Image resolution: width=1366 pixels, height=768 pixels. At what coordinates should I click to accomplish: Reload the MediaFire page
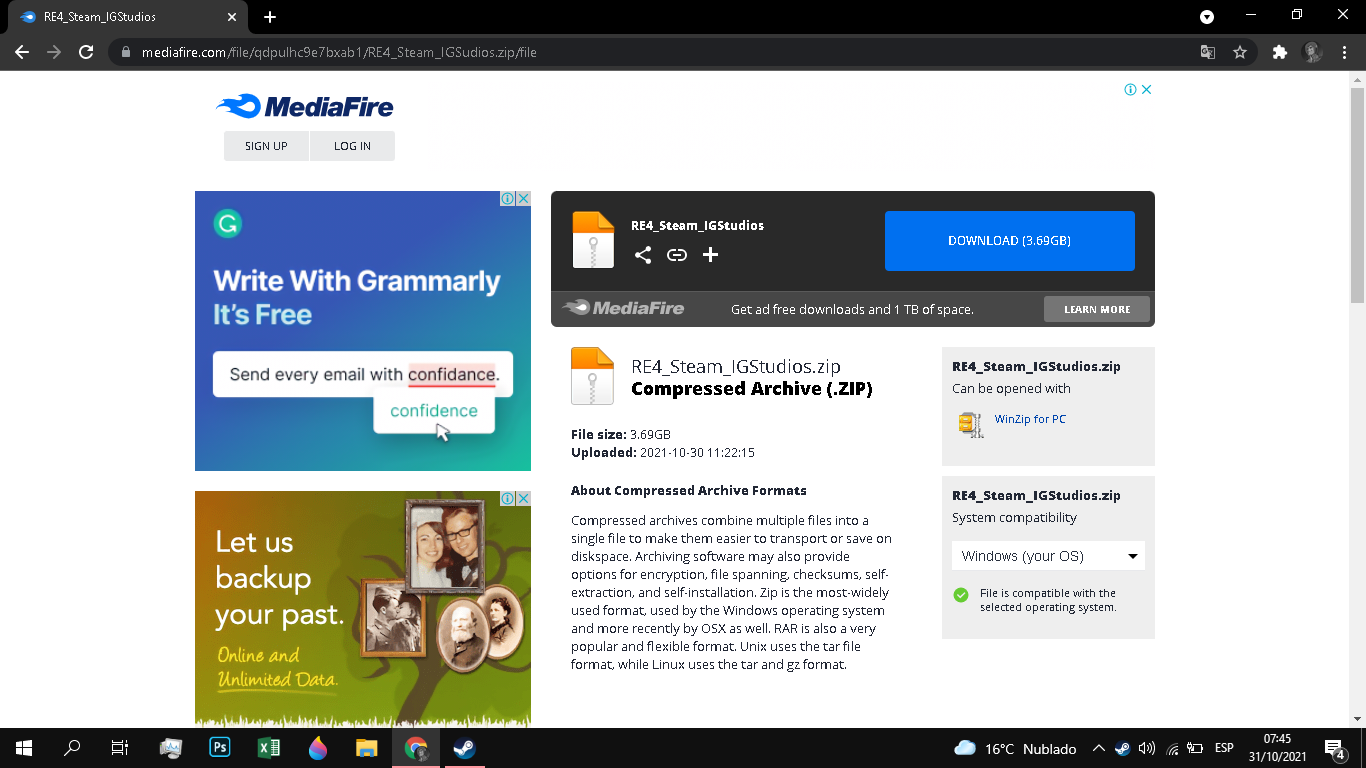[86, 52]
